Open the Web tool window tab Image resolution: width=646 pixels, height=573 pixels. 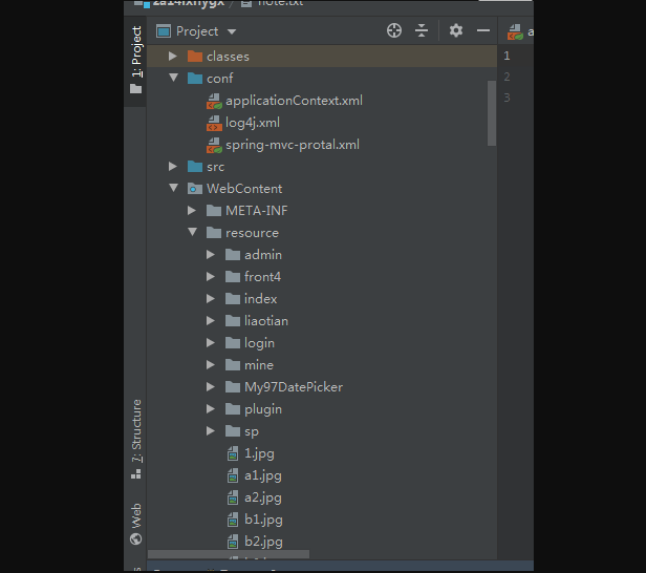(x=136, y=523)
